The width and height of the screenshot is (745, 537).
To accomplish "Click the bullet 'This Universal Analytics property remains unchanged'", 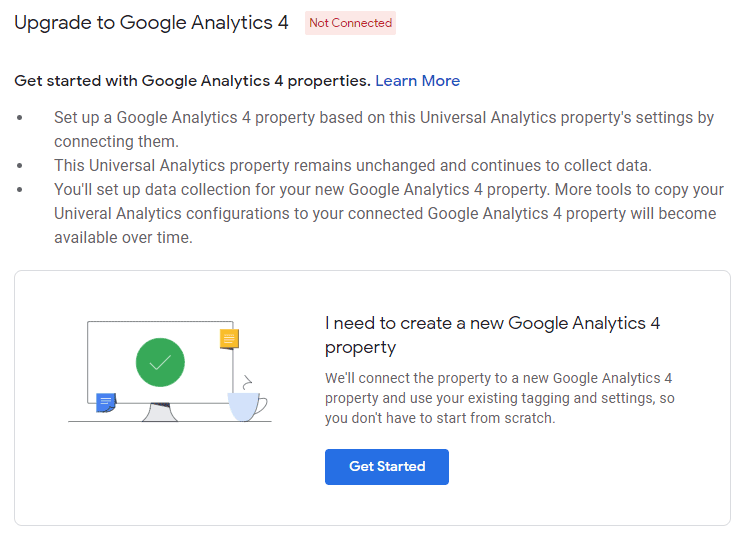I will (x=353, y=165).
